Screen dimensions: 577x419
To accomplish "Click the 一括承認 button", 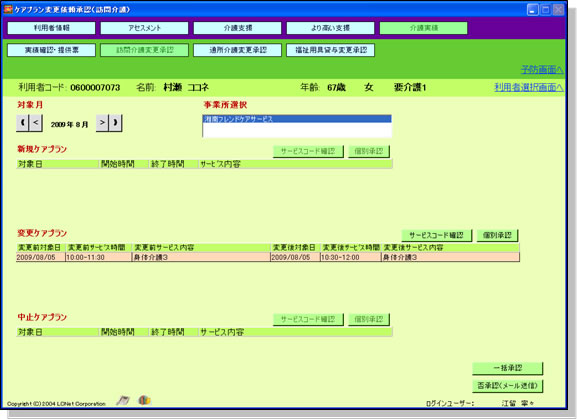I will point(507,368).
